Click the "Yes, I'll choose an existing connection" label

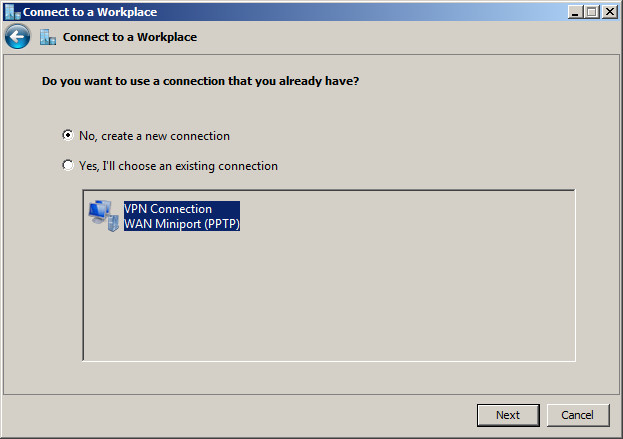178,166
